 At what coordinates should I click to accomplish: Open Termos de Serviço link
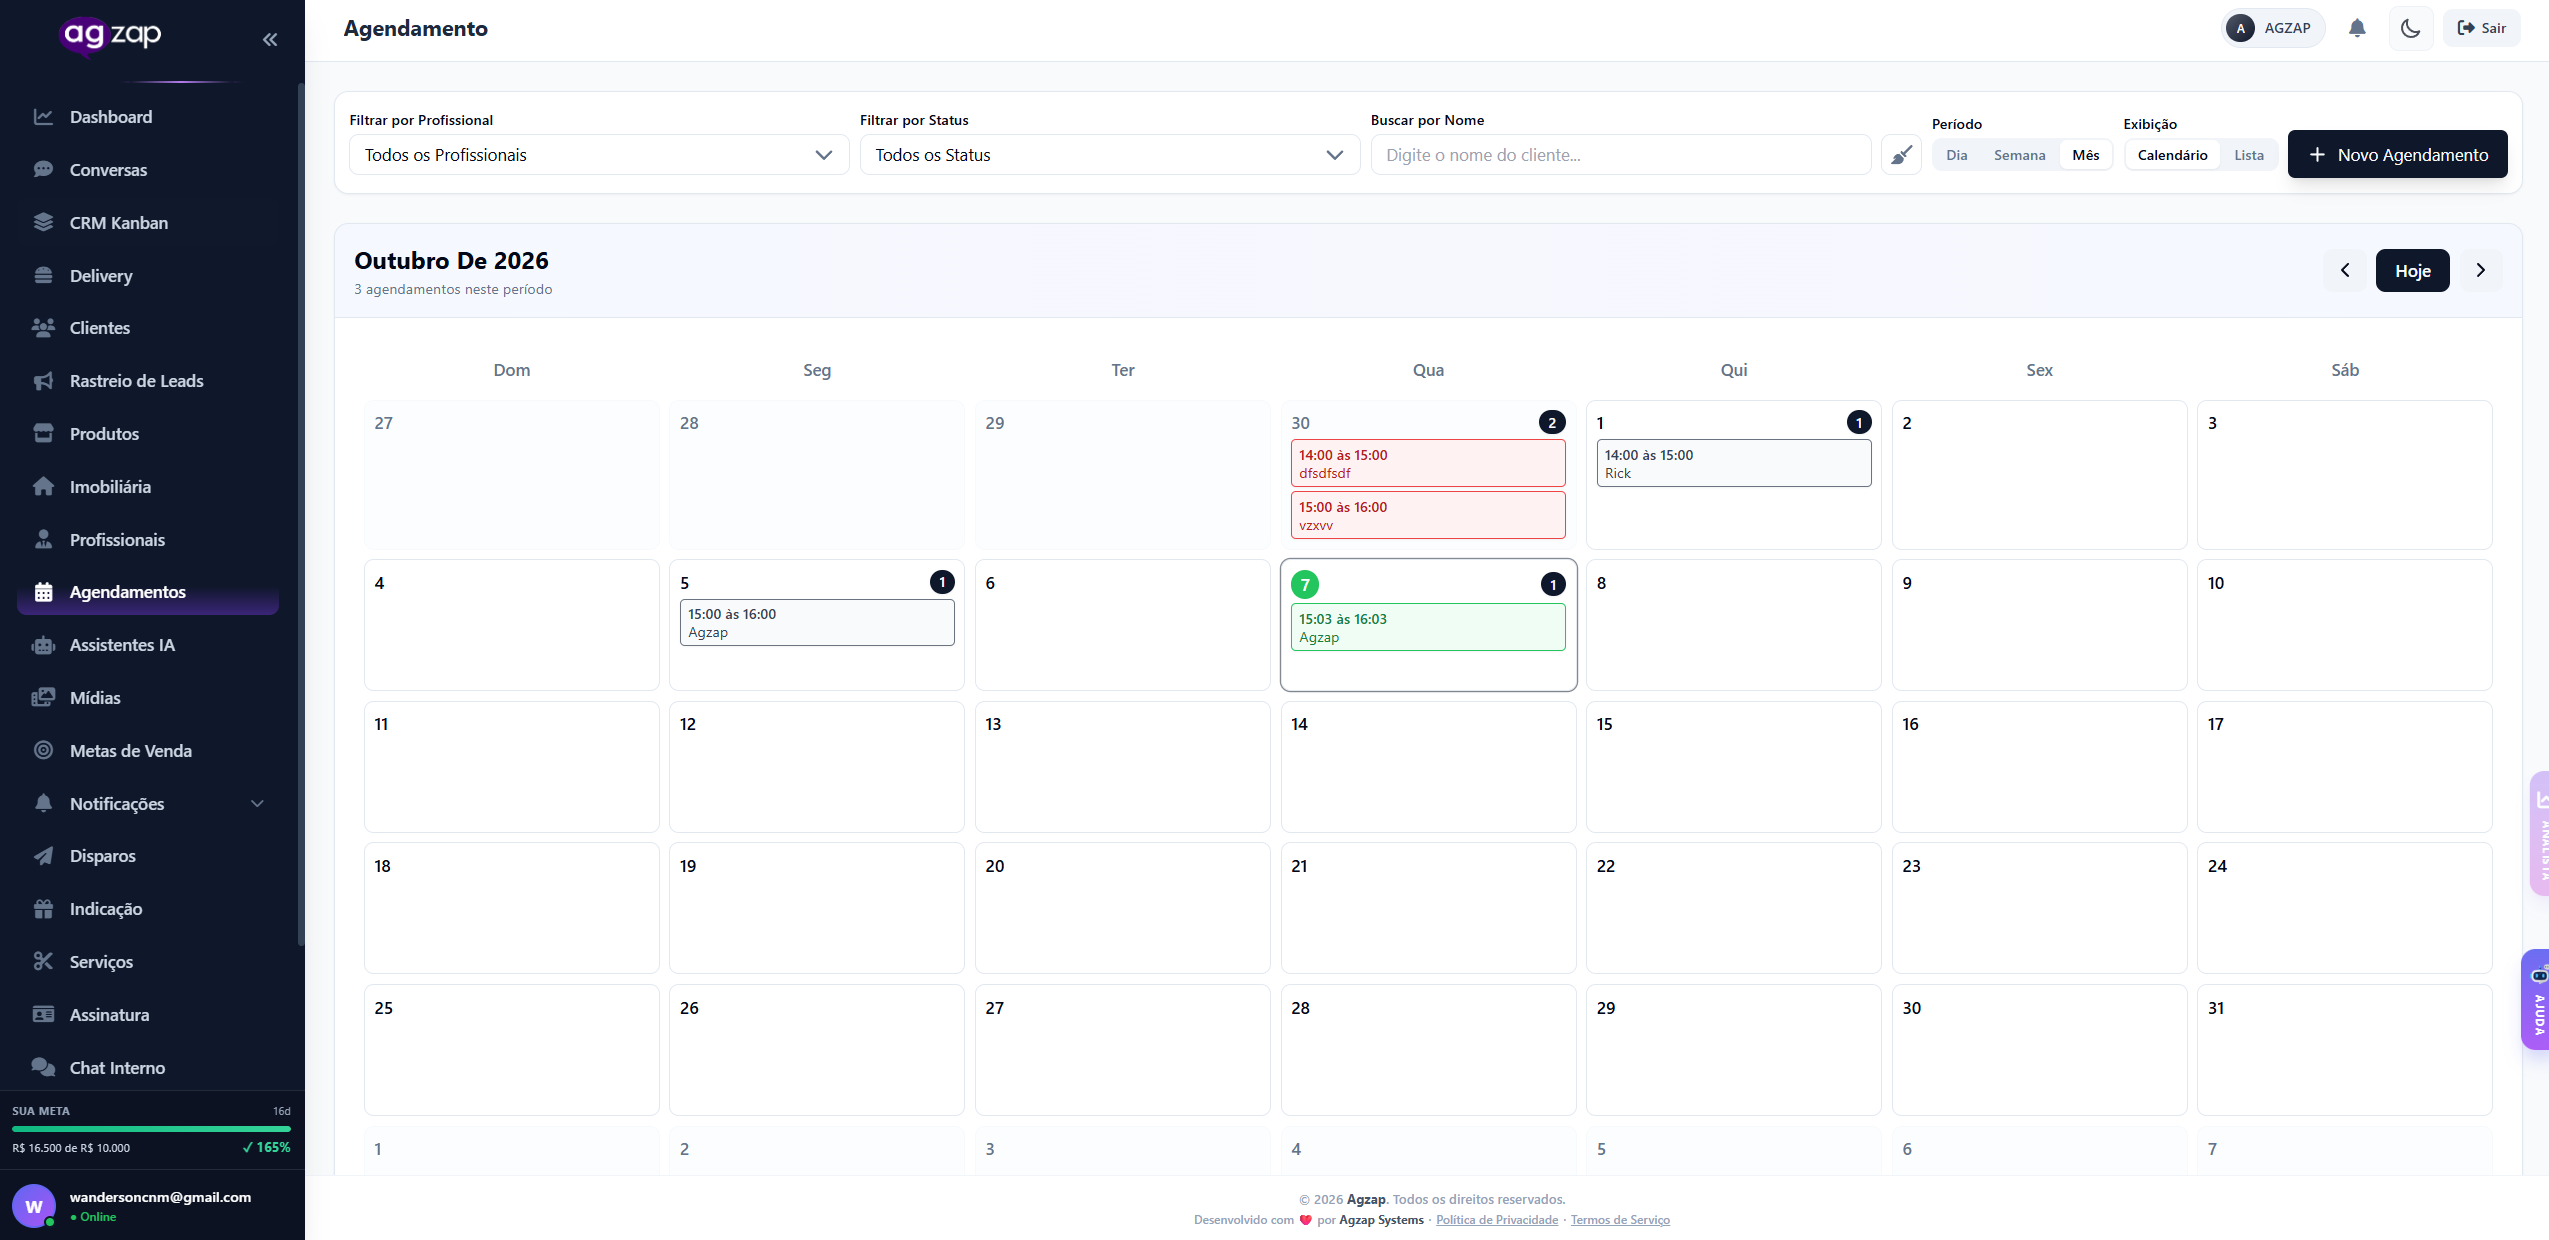(1620, 1220)
